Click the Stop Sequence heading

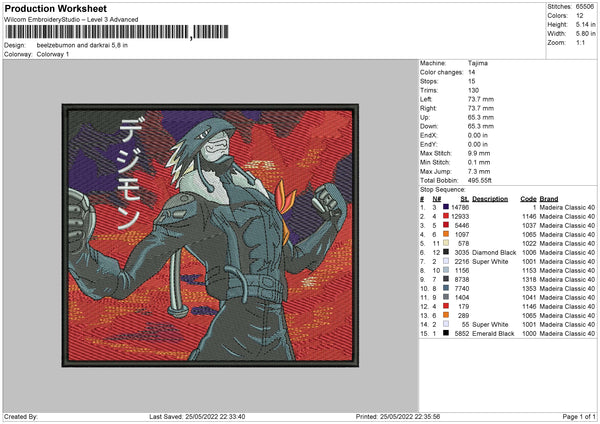tap(443, 190)
